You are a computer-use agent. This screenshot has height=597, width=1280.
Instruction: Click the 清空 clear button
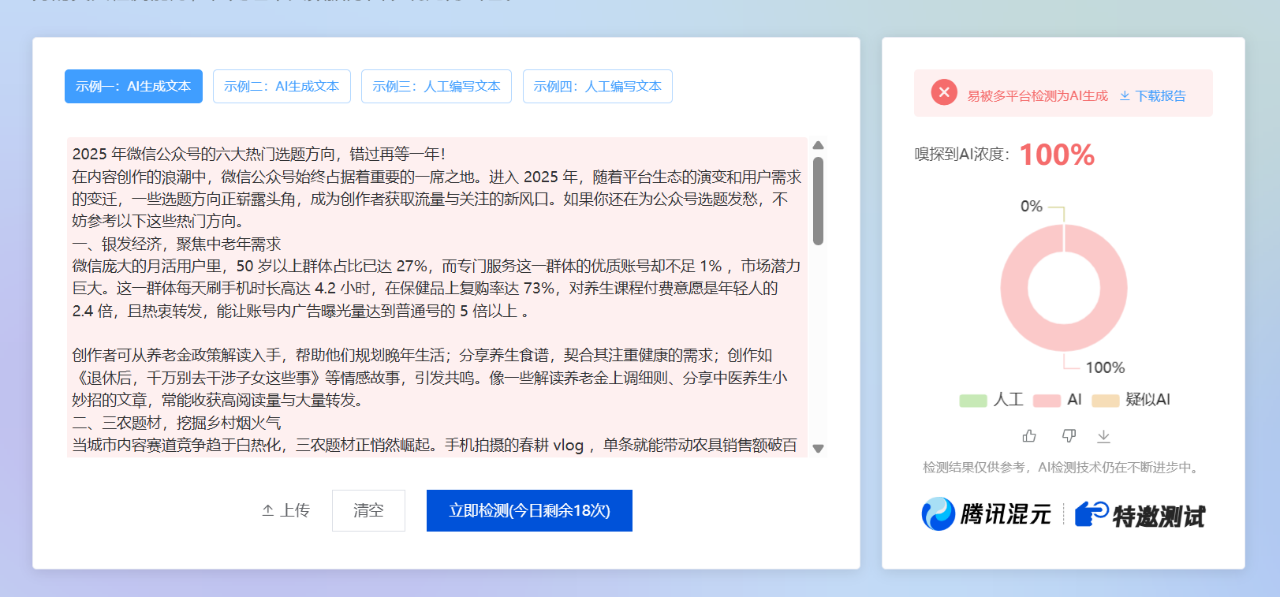coord(369,510)
